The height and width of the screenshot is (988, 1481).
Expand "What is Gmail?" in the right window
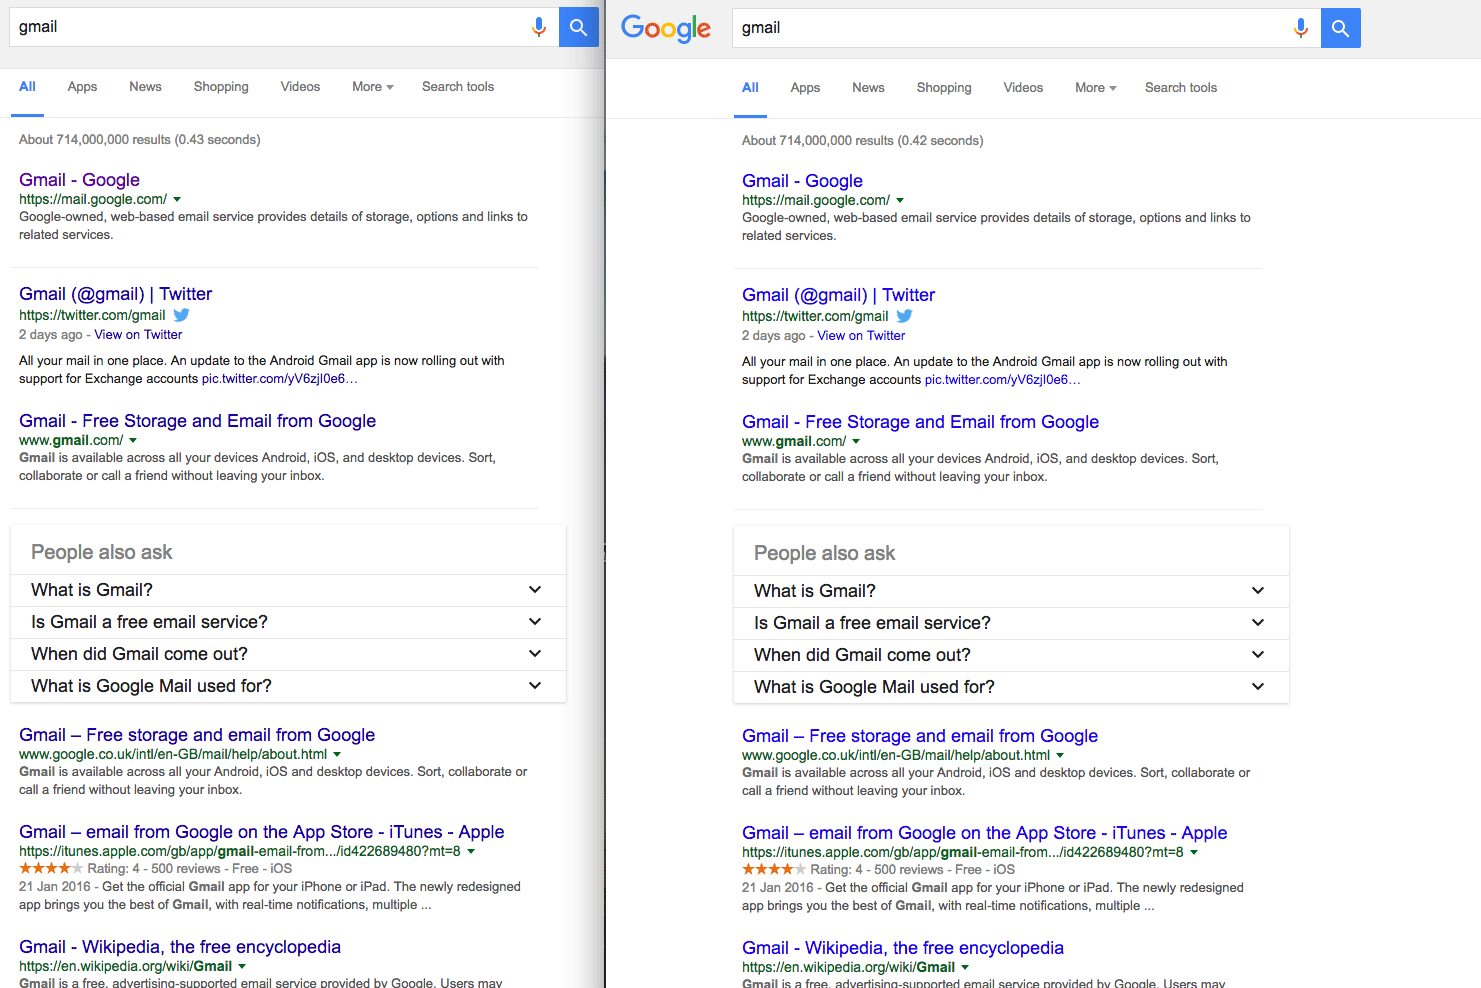tap(1257, 591)
